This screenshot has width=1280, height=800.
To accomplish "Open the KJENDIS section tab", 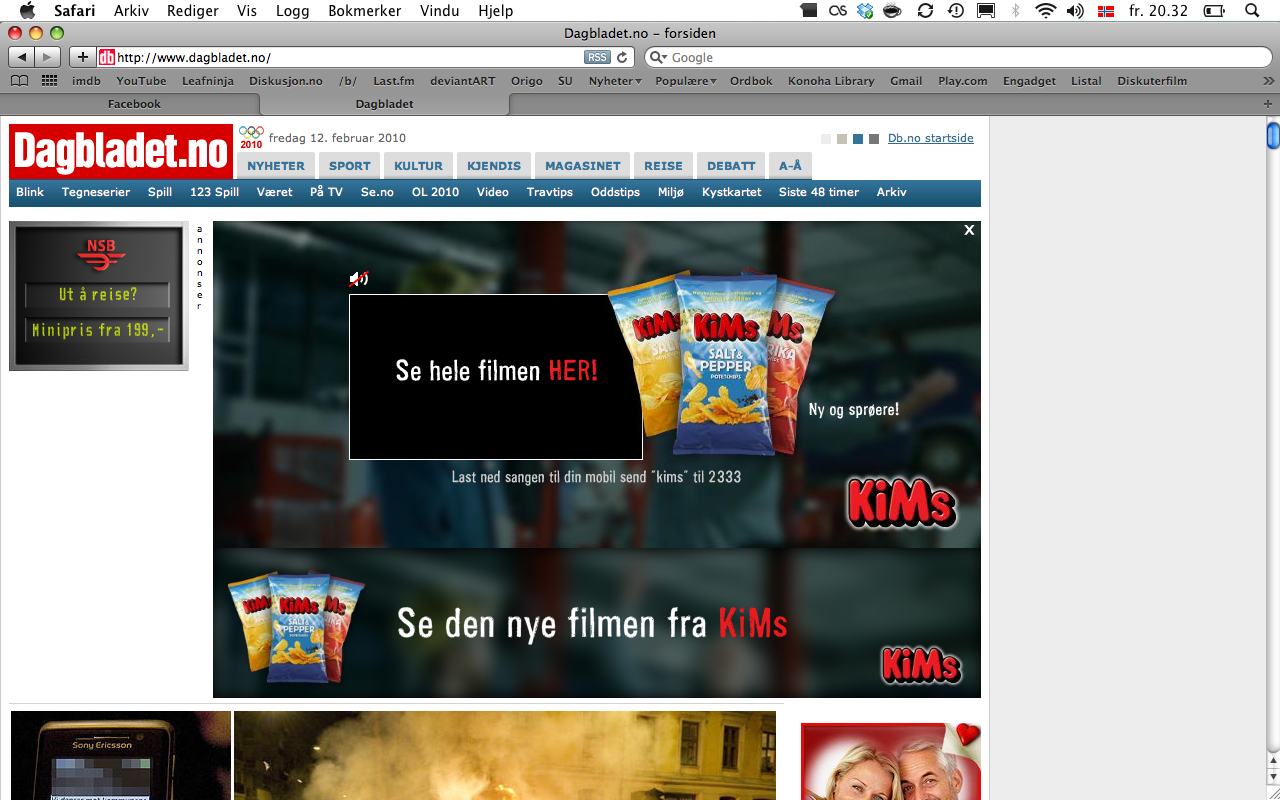I will click(x=494, y=166).
